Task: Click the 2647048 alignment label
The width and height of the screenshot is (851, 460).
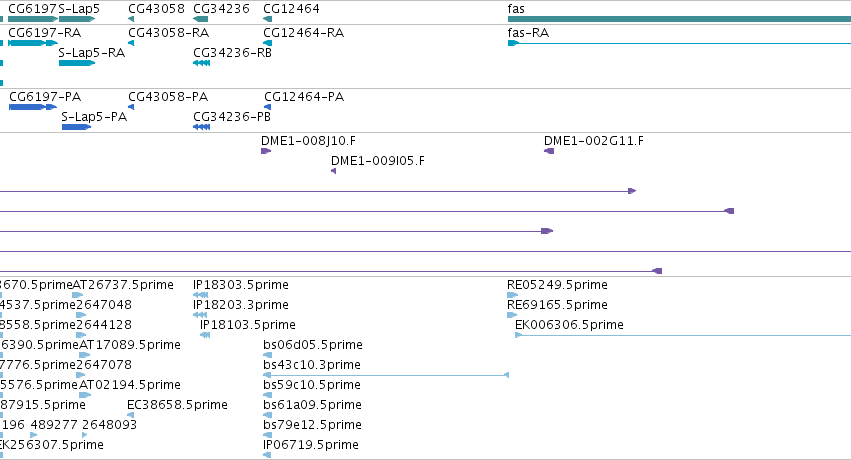Action: (x=104, y=305)
